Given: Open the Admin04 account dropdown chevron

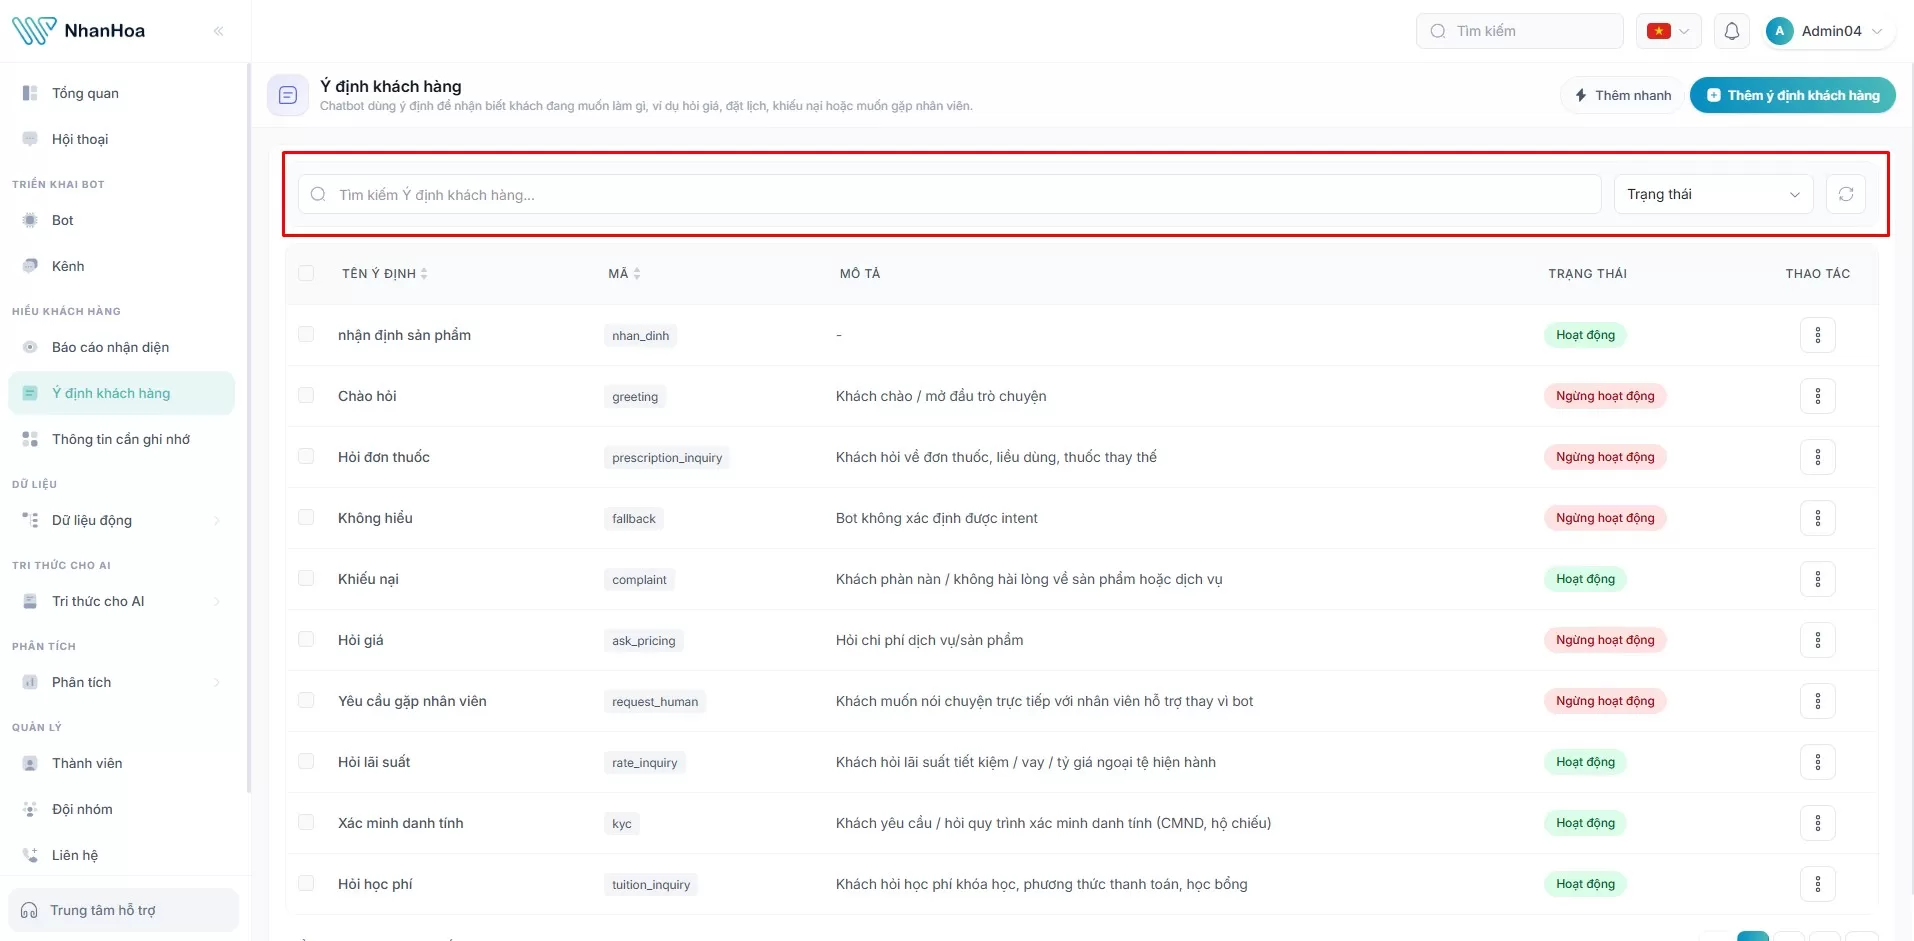Looking at the screenshot, I should pyautogui.click(x=1877, y=31).
